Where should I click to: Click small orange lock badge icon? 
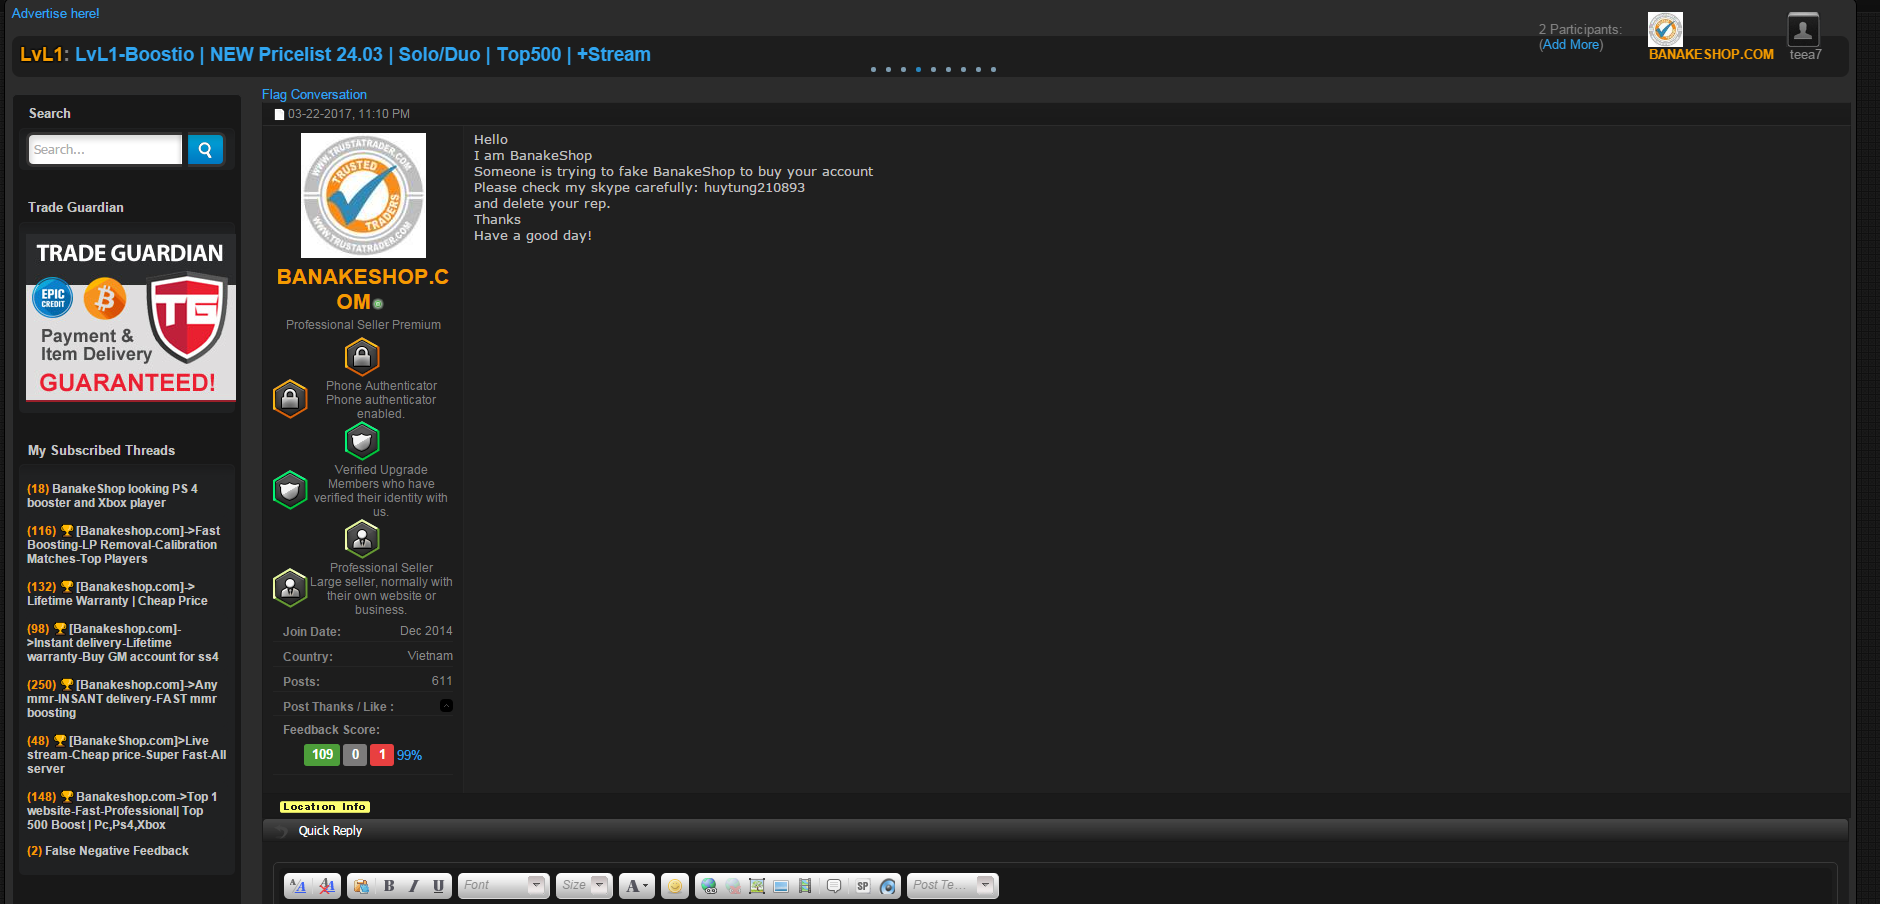[x=290, y=399]
